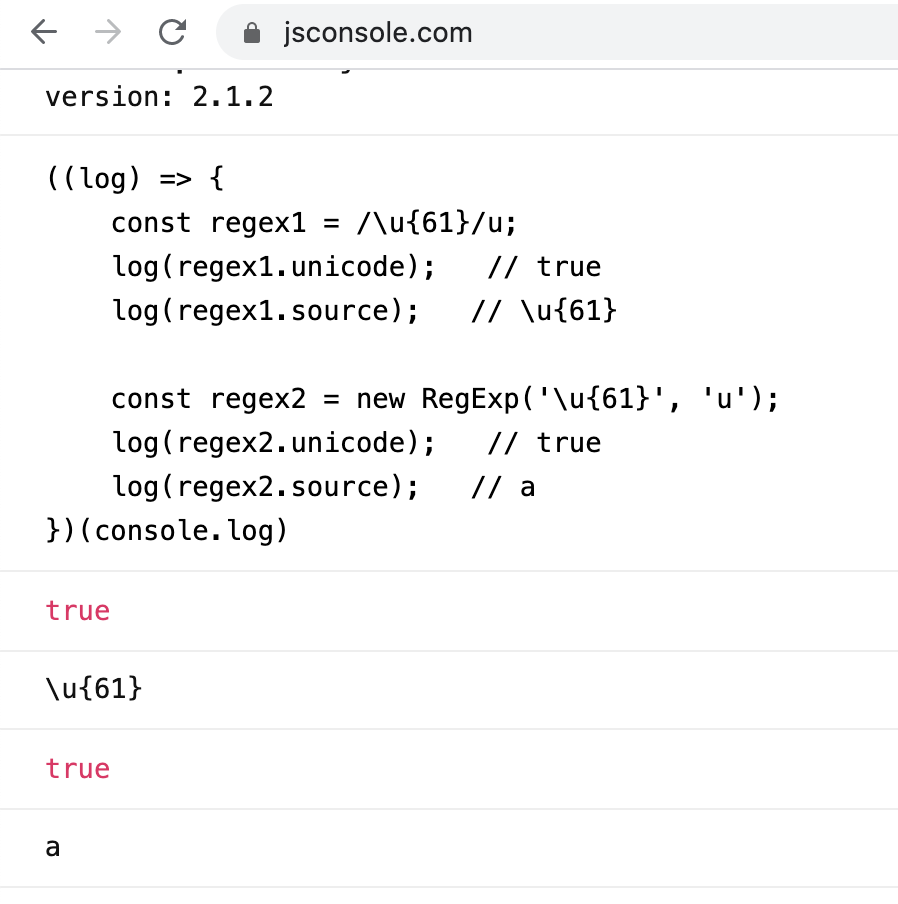
Task: Click the \u{61} output line
Action: [x=94, y=689]
